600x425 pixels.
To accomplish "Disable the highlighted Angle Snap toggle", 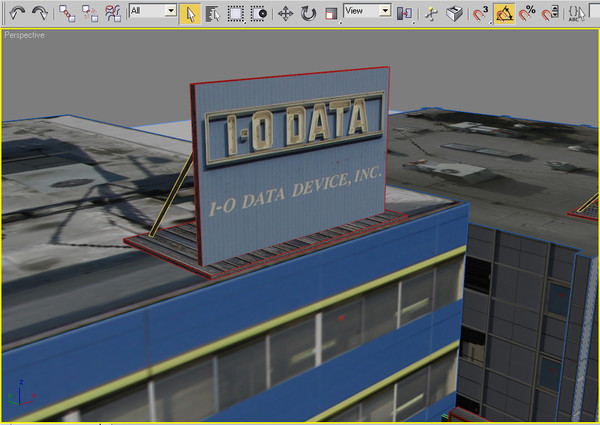I will point(504,14).
